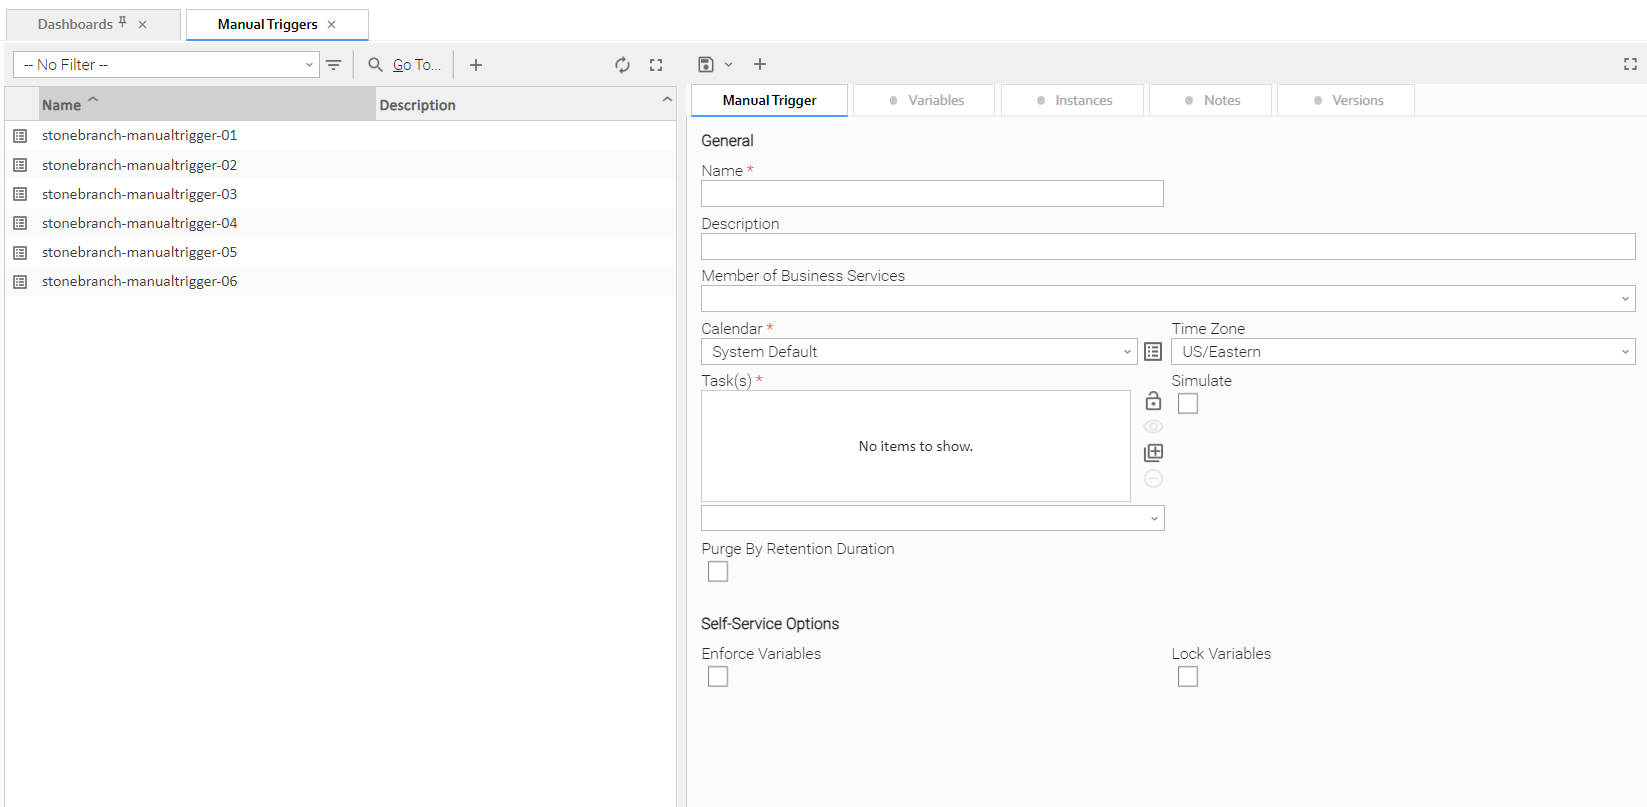Click the plus icon to add new trigger in list
1647x807 pixels.
tap(476, 65)
